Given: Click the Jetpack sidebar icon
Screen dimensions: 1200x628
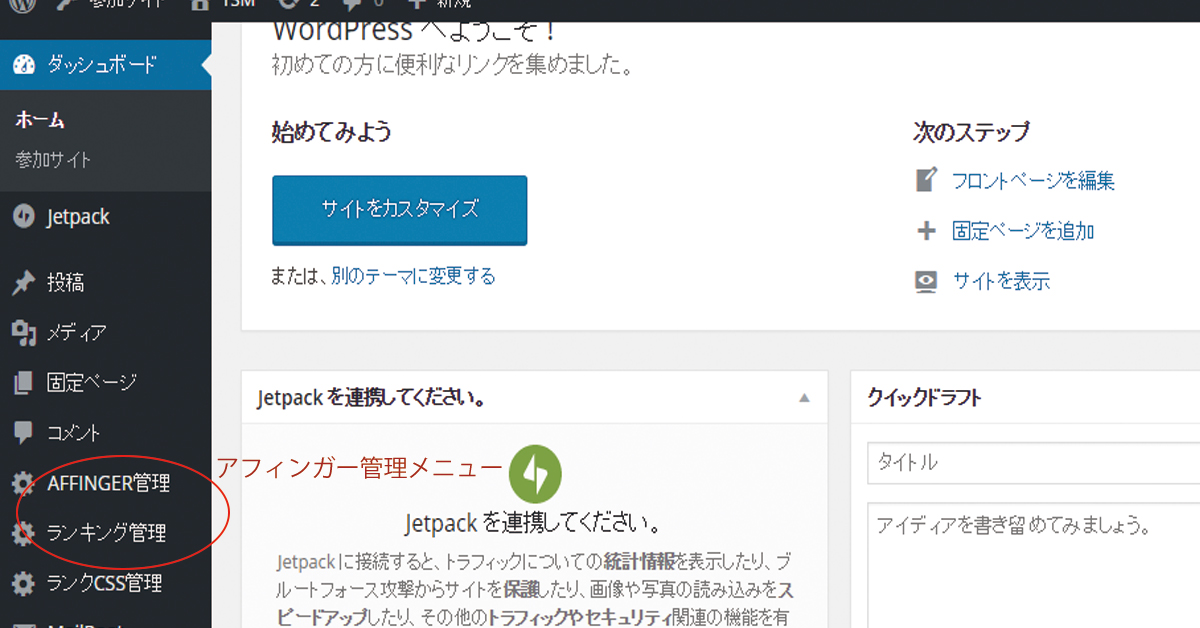Looking at the screenshot, I should (25, 215).
